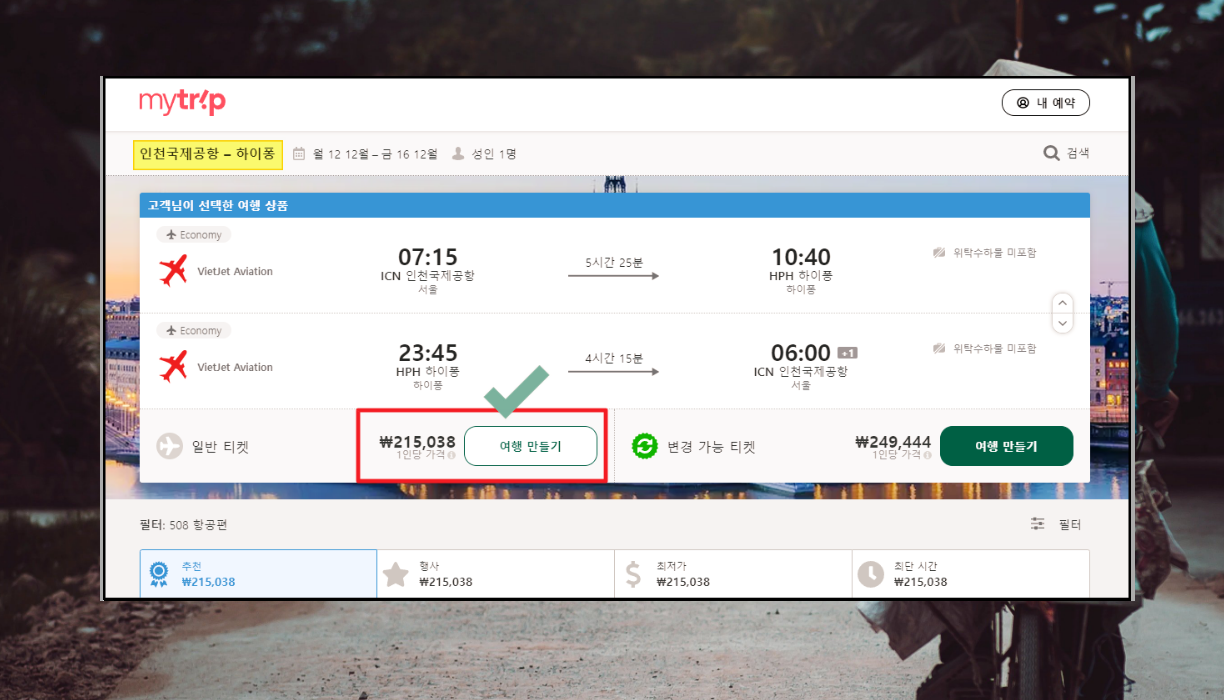Click price info icon under ₩215,038
Screen dimensions: 1224x700
point(452,455)
